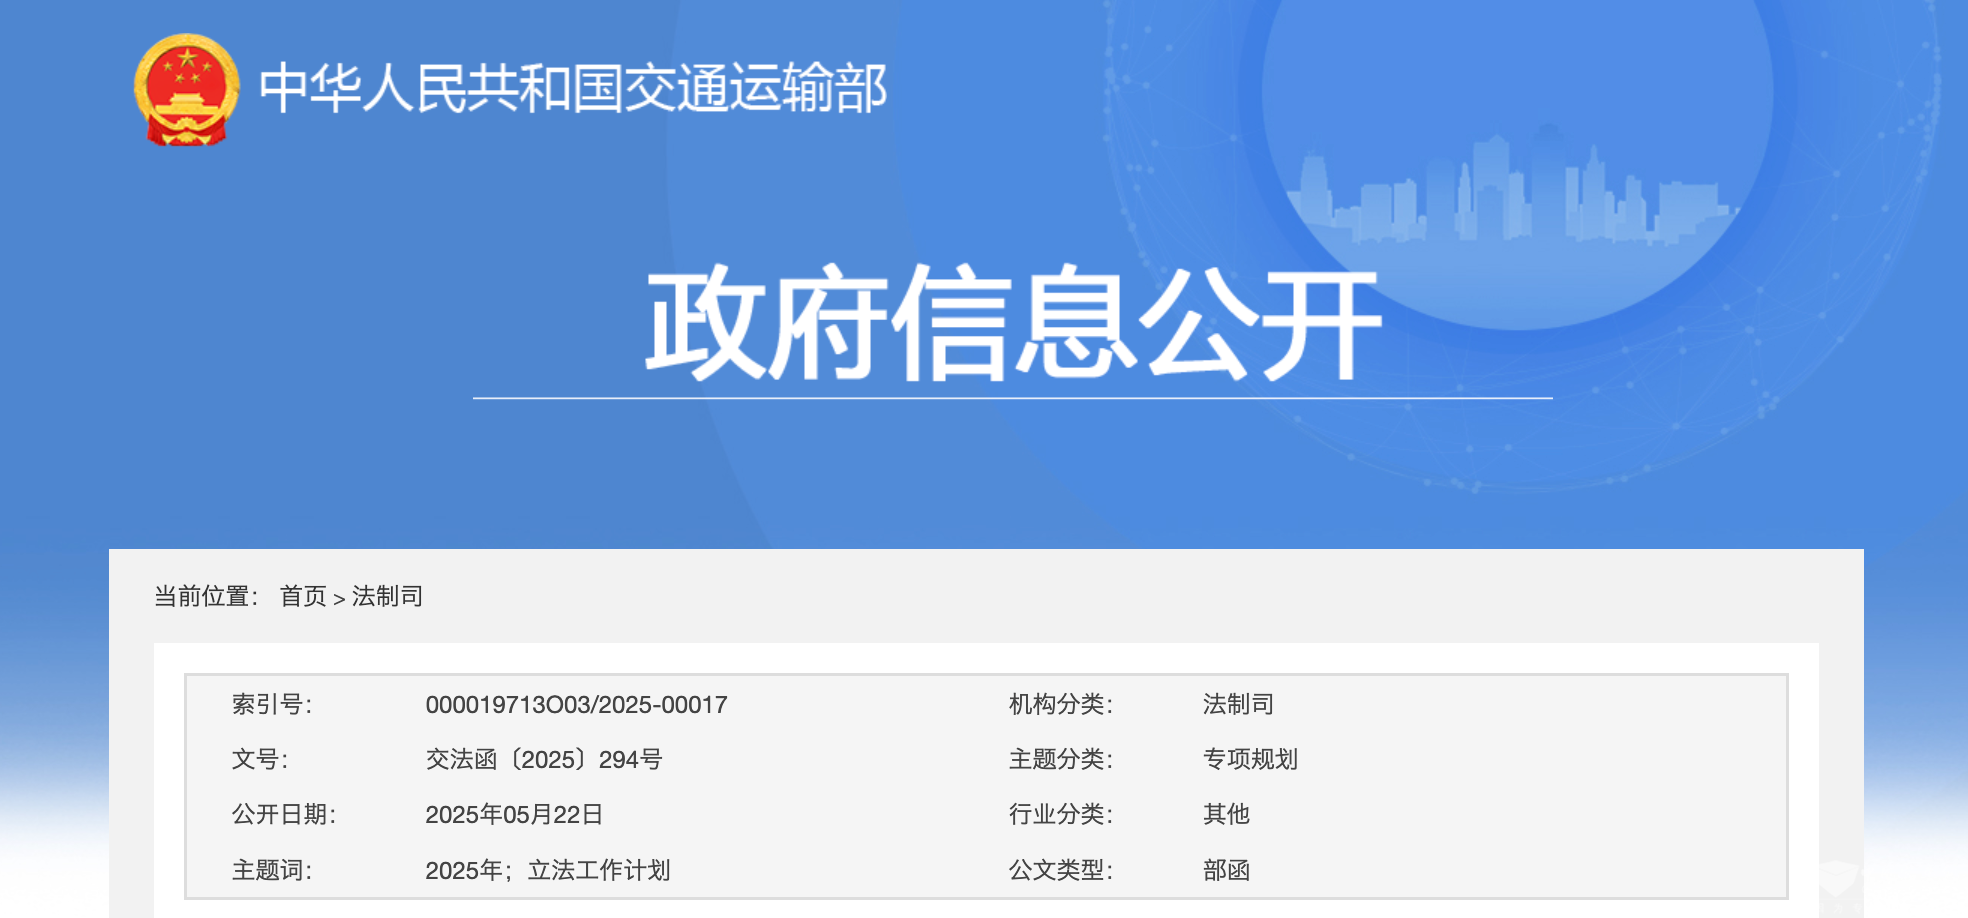Click the 行业分类 field label
The width and height of the screenshot is (1968, 918).
point(1060,815)
